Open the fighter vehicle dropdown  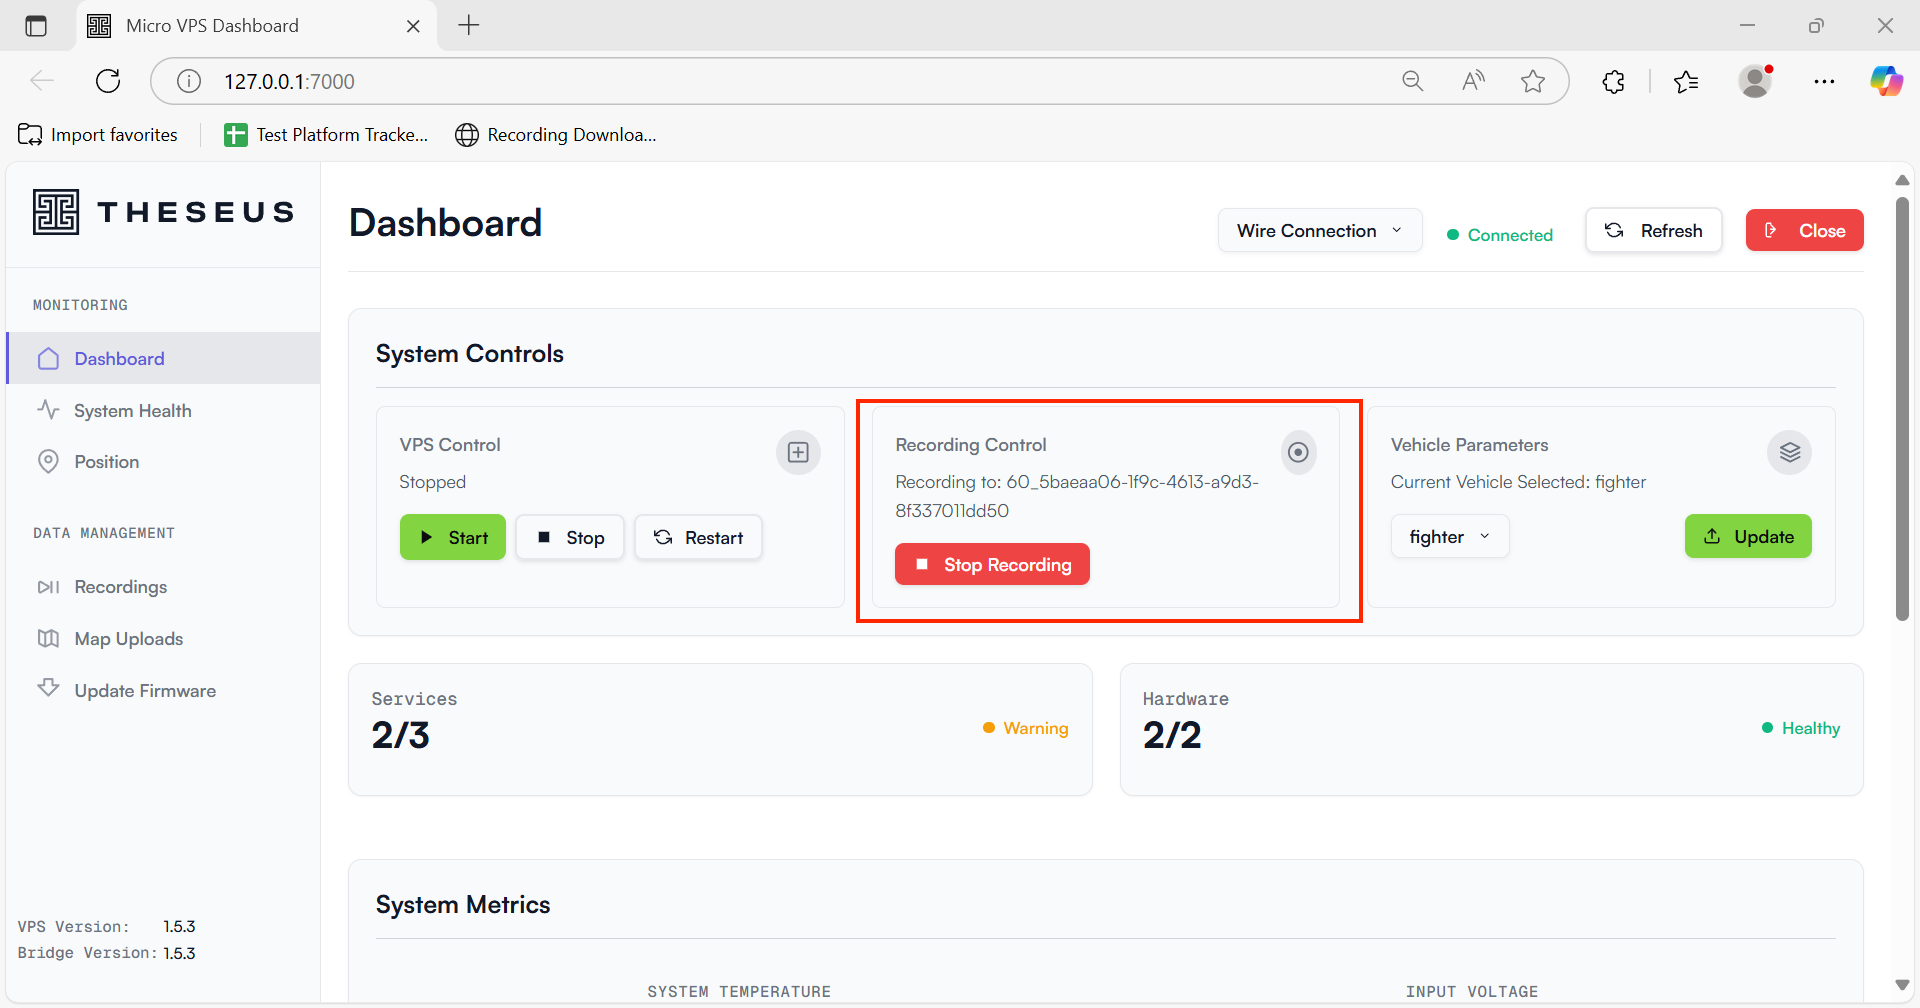1449,537
